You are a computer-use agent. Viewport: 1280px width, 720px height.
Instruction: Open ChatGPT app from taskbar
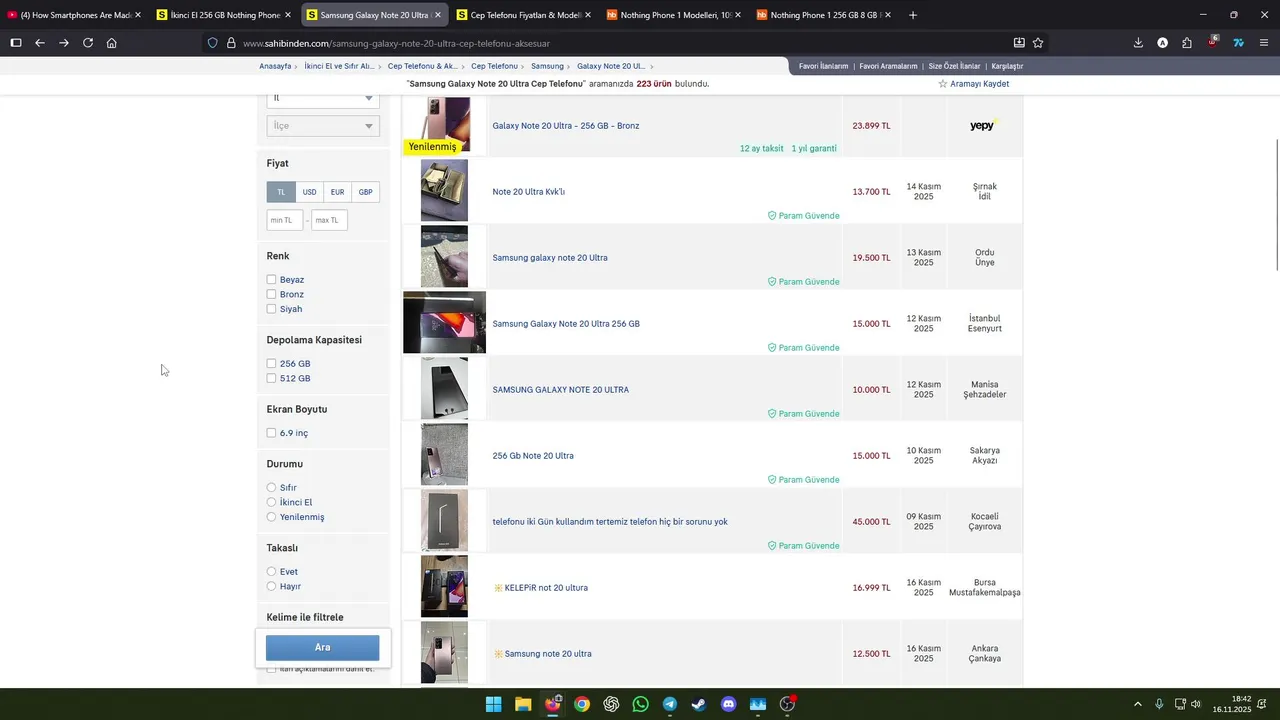coord(611,704)
